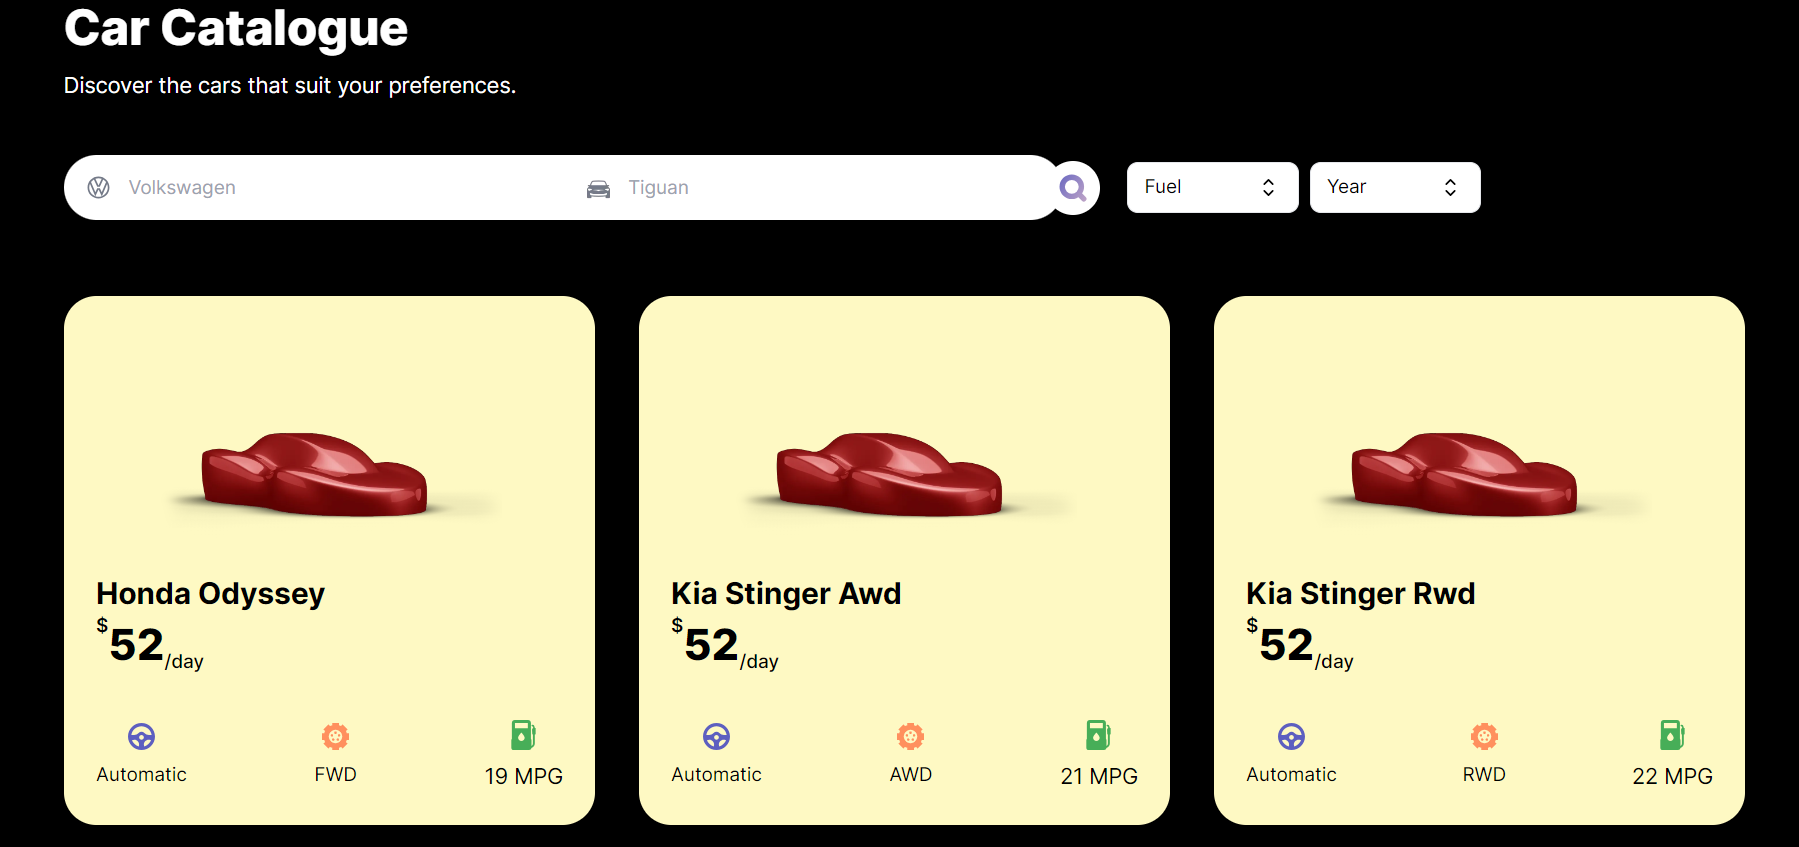Image resolution: width=1799 pixels, height=847 pixels.
Task: Click the Honda Odyssey title text
Action: click(x=210, y=594)
